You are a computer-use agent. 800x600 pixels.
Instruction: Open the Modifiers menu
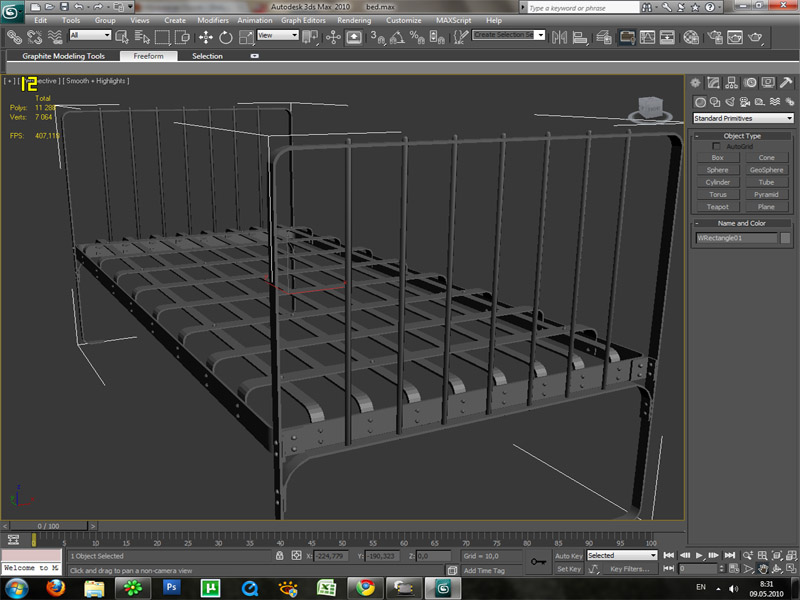tap(213, 20)
